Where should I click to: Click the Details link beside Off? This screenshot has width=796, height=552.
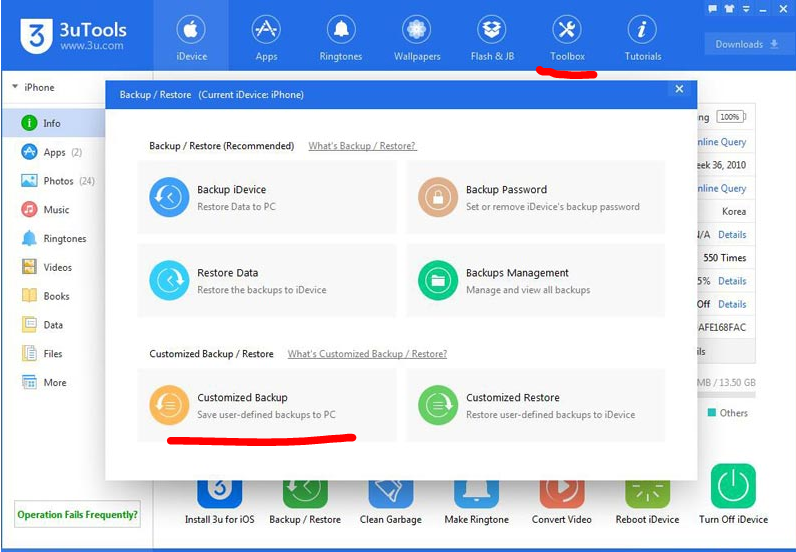732,304
